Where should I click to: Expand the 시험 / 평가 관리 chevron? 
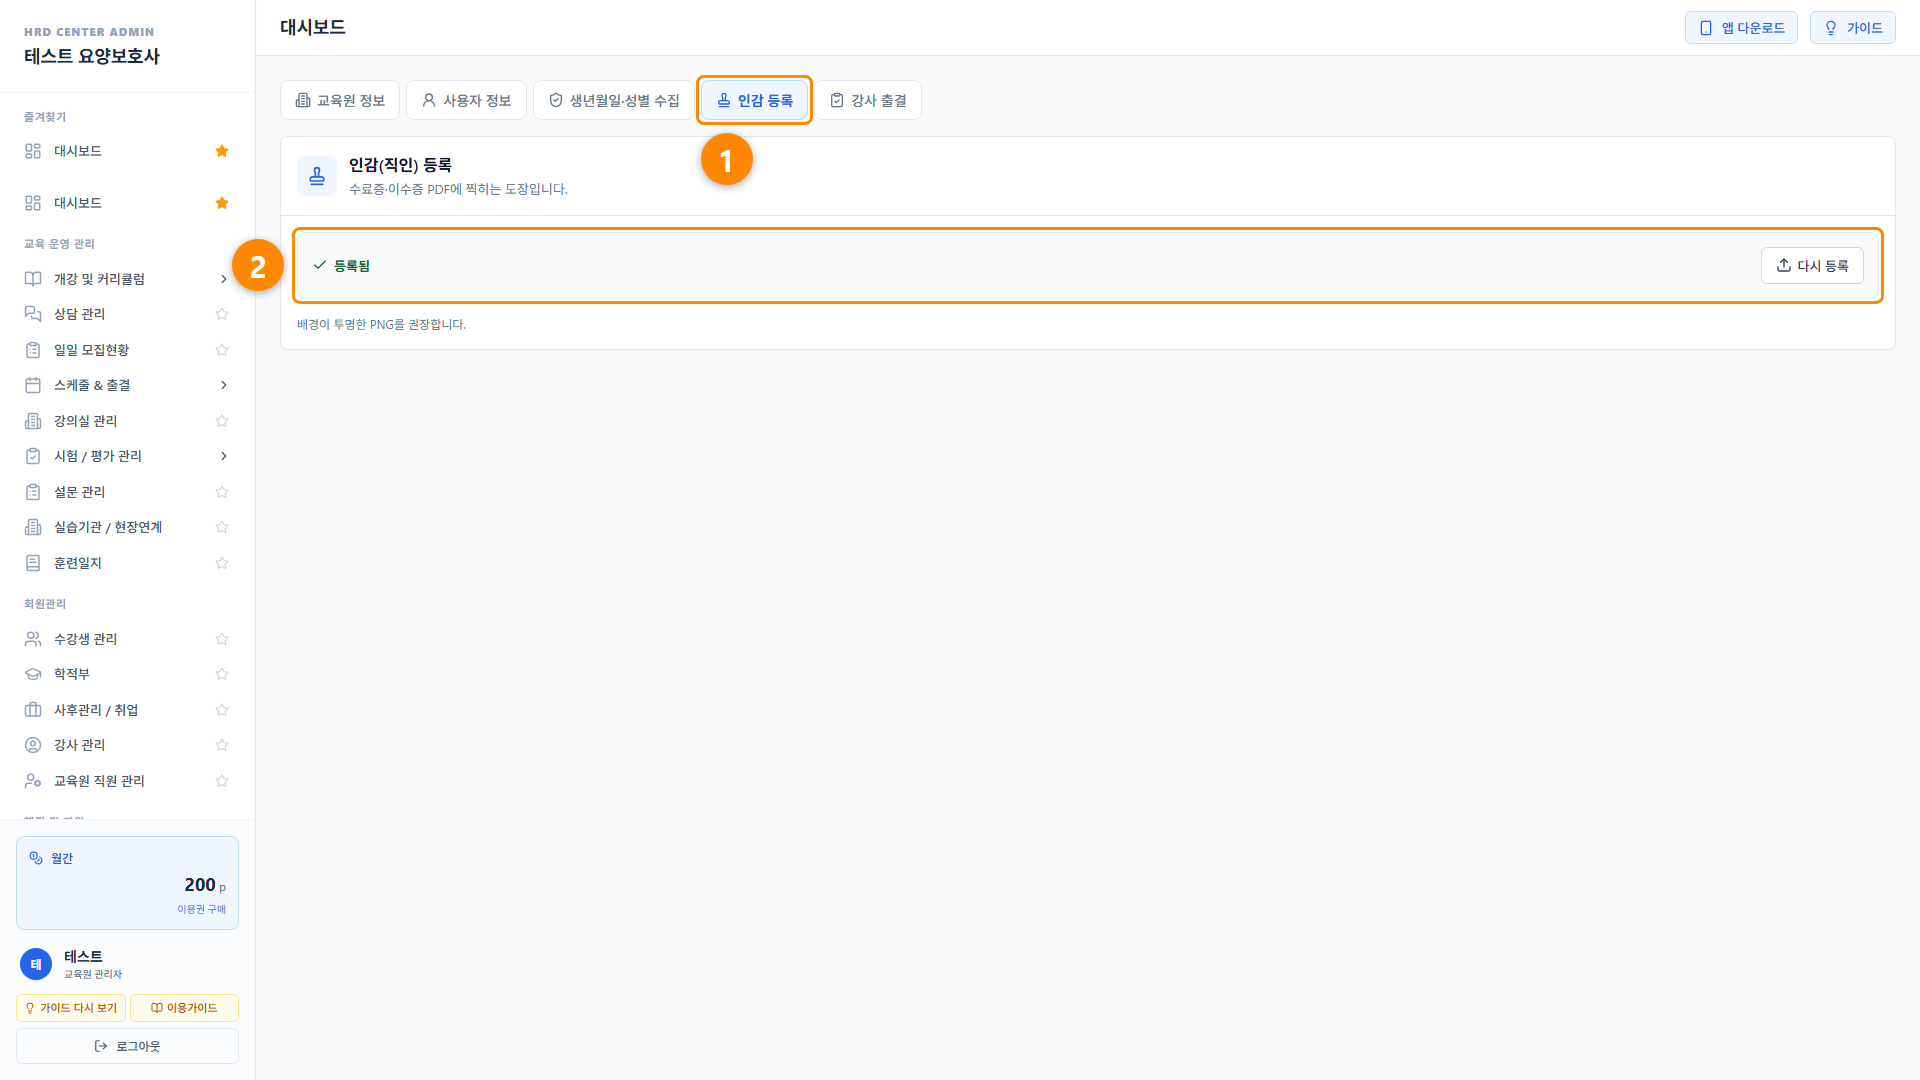223,456
